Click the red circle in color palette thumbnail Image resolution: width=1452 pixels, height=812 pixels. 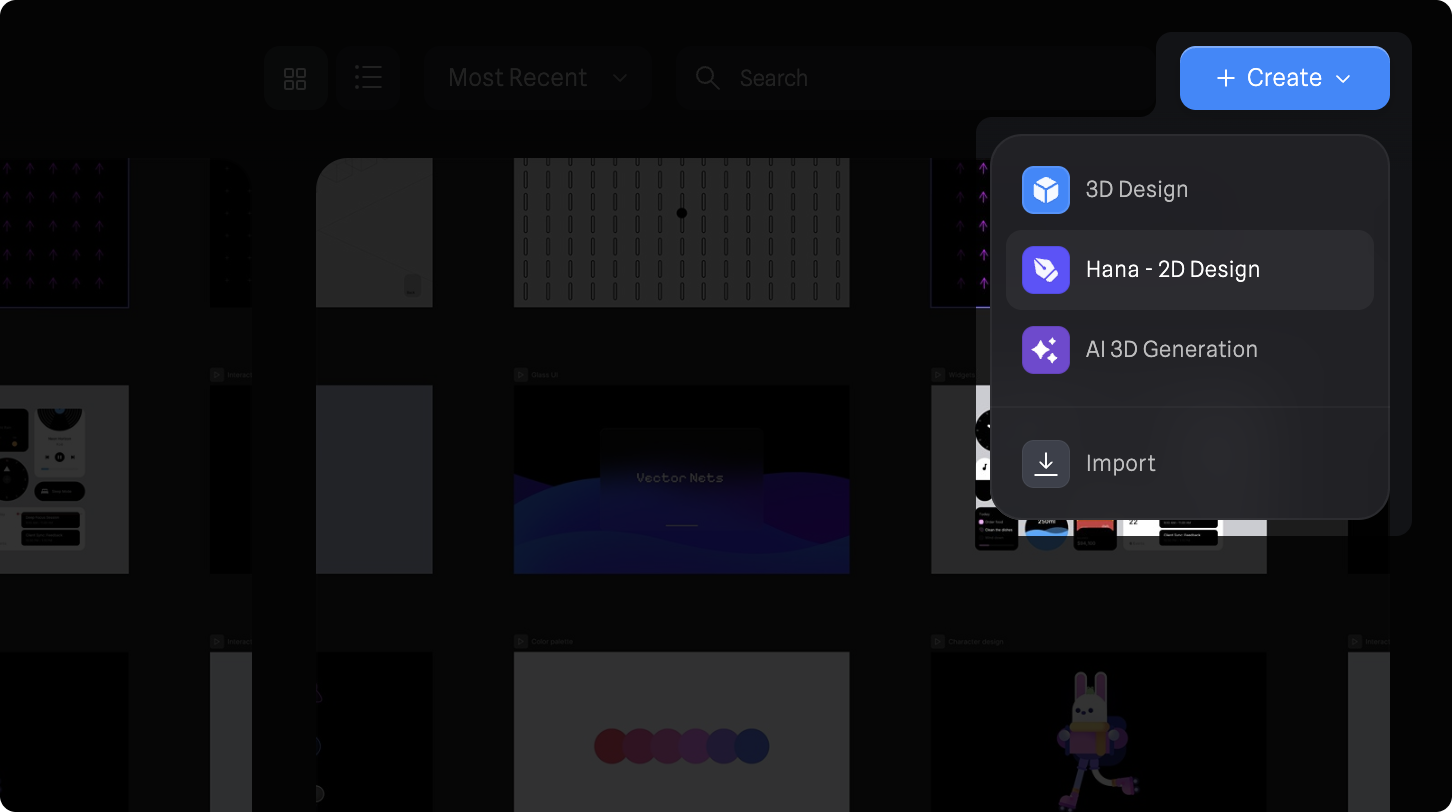click(x=610, y=746)
